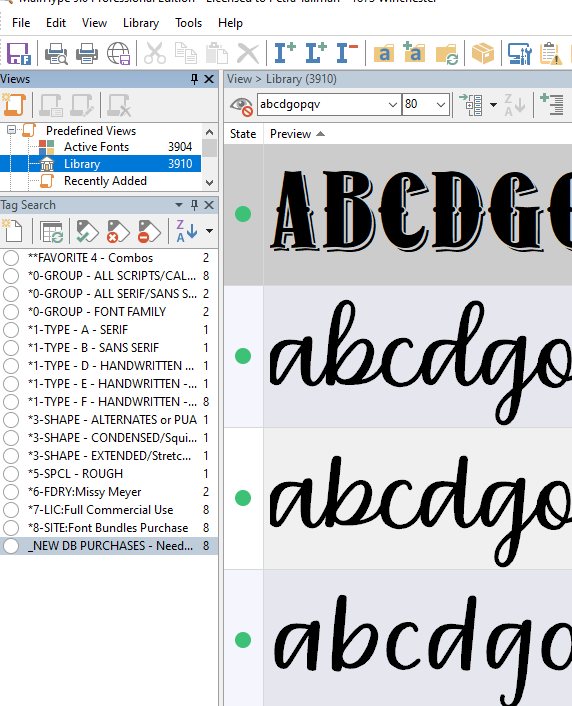Click the Add fonts folder icon with plus
This screenshot has height=706, width=572.
click(414, 53)
